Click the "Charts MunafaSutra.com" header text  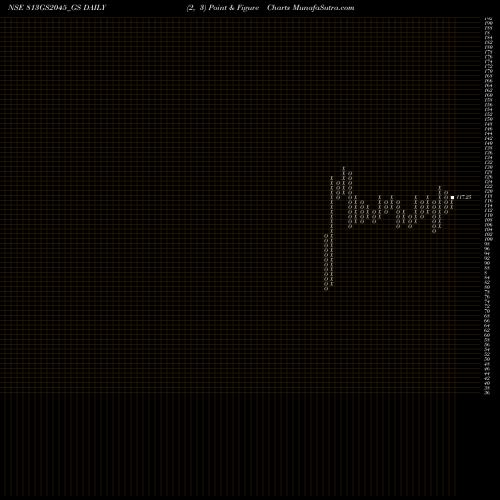[x=311, y=8]
